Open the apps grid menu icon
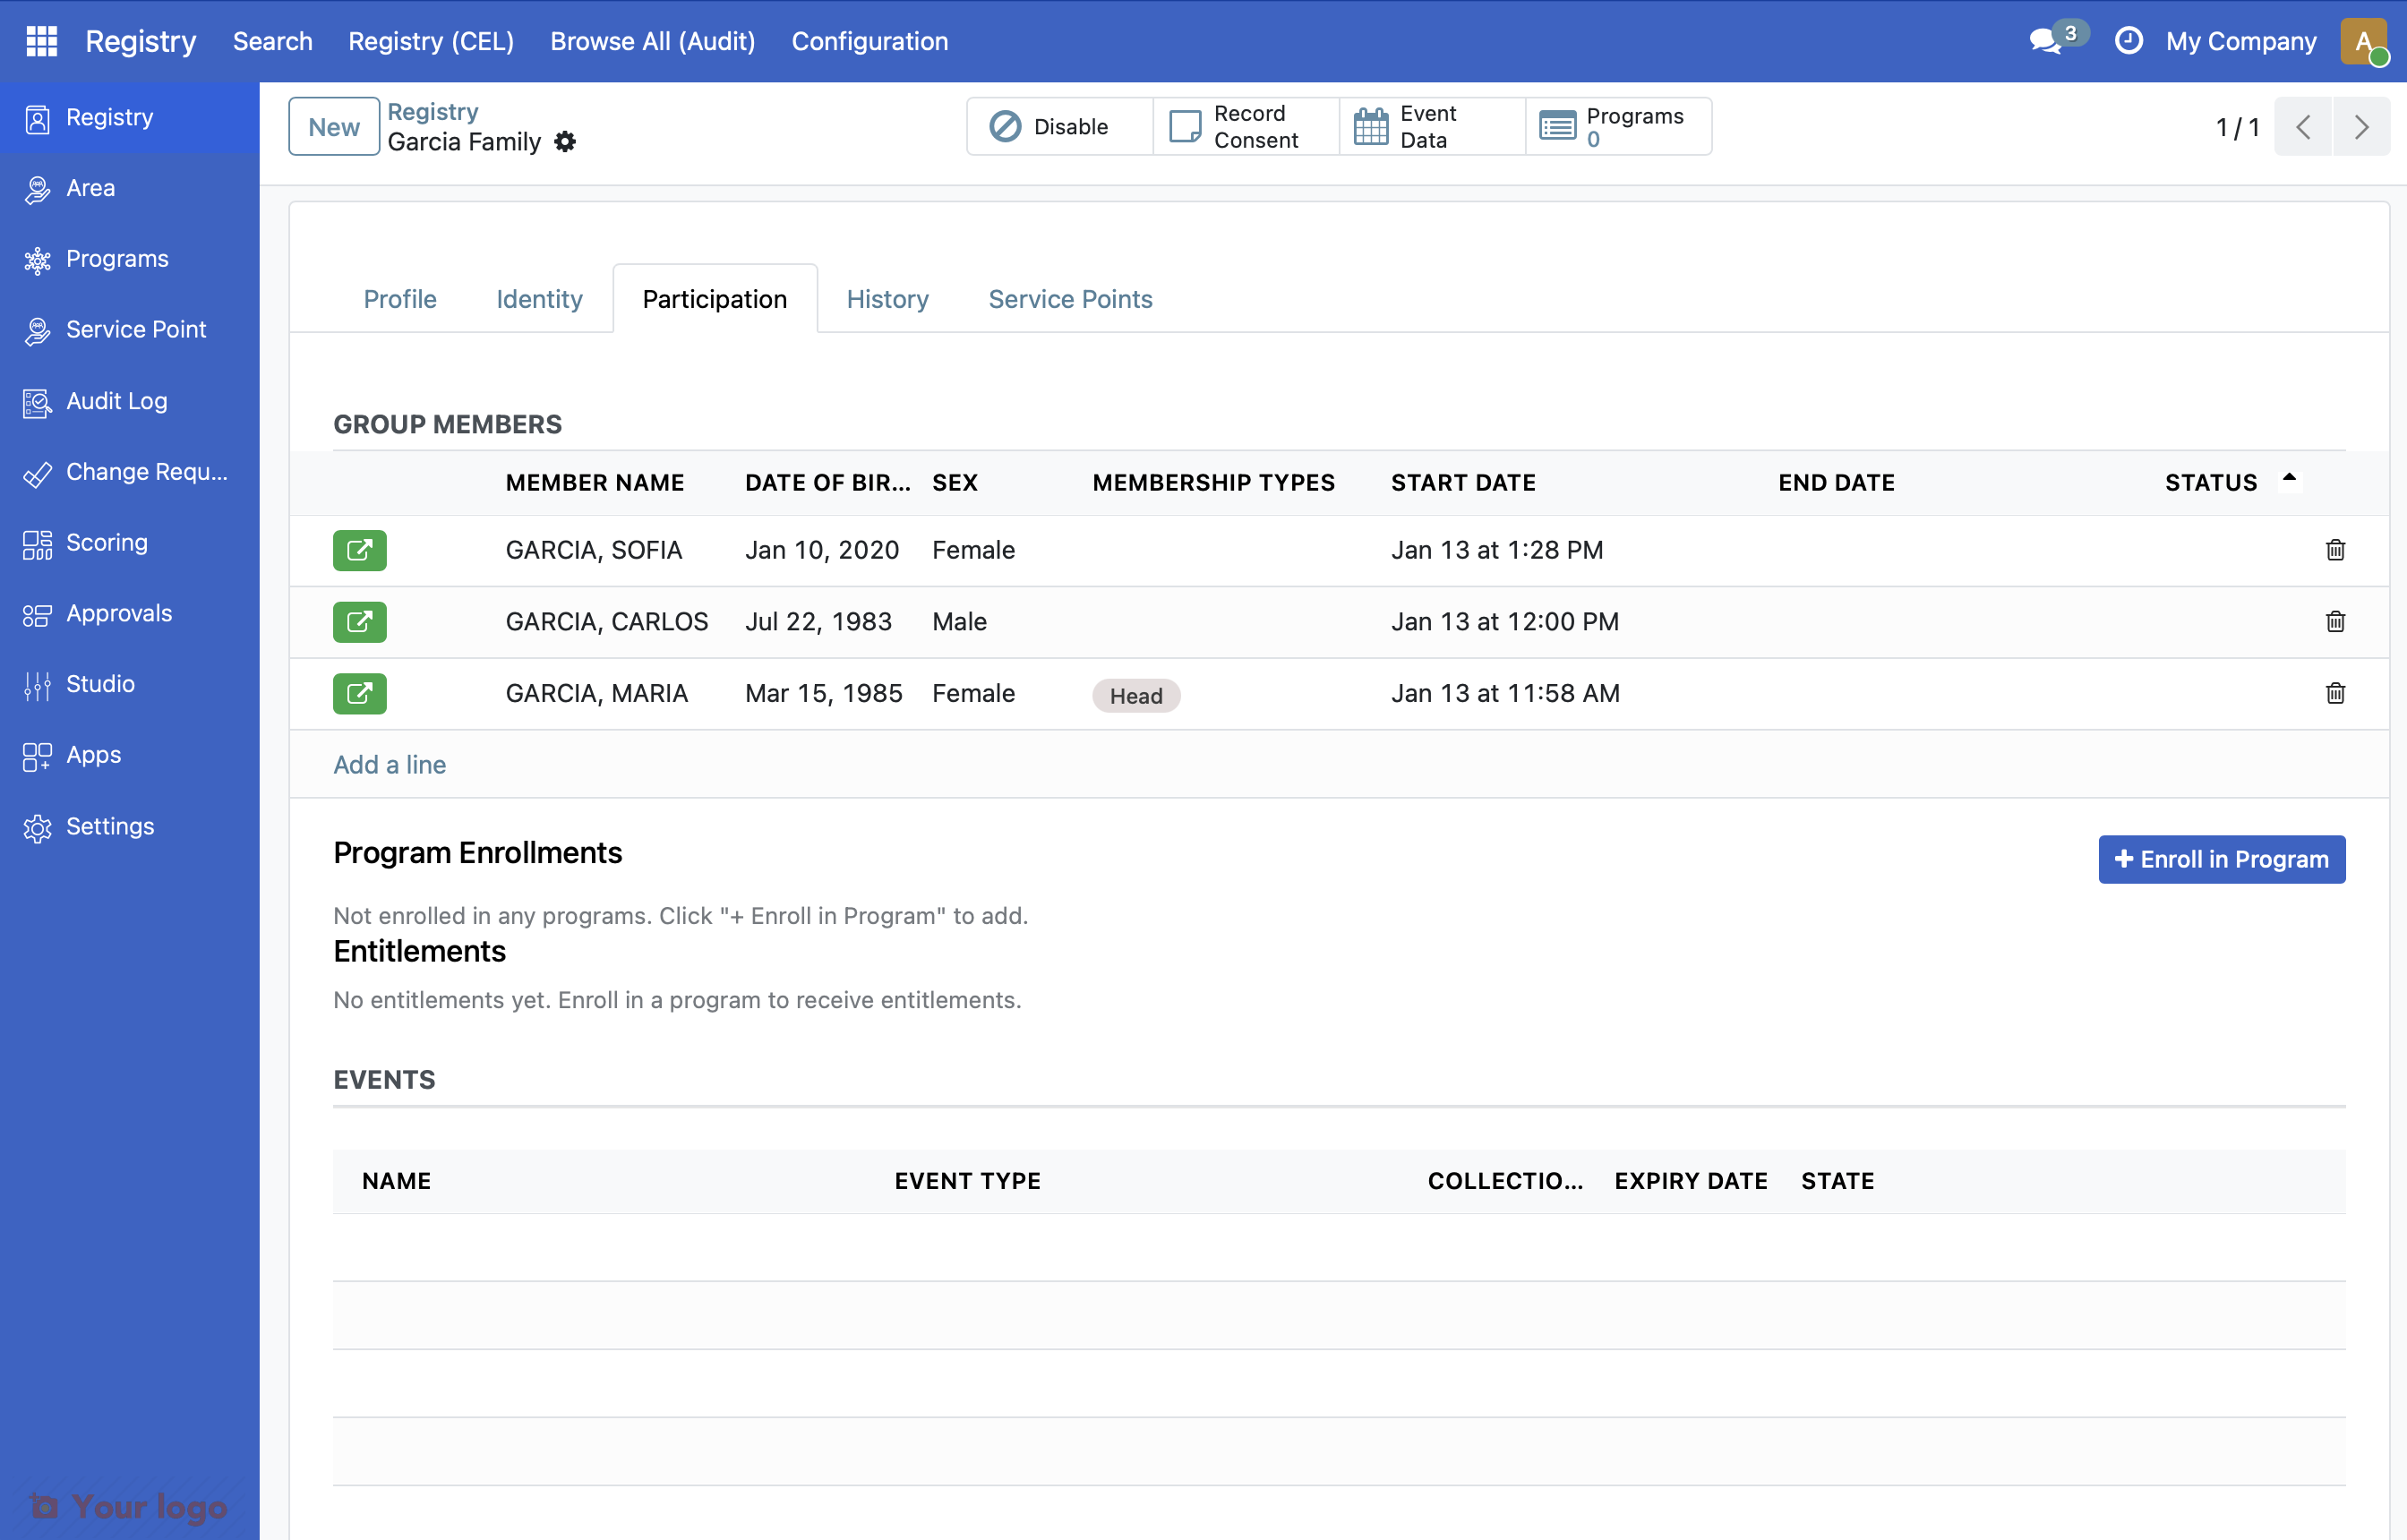This screenshot has width=2407, height=1540. tap(41, 41)
